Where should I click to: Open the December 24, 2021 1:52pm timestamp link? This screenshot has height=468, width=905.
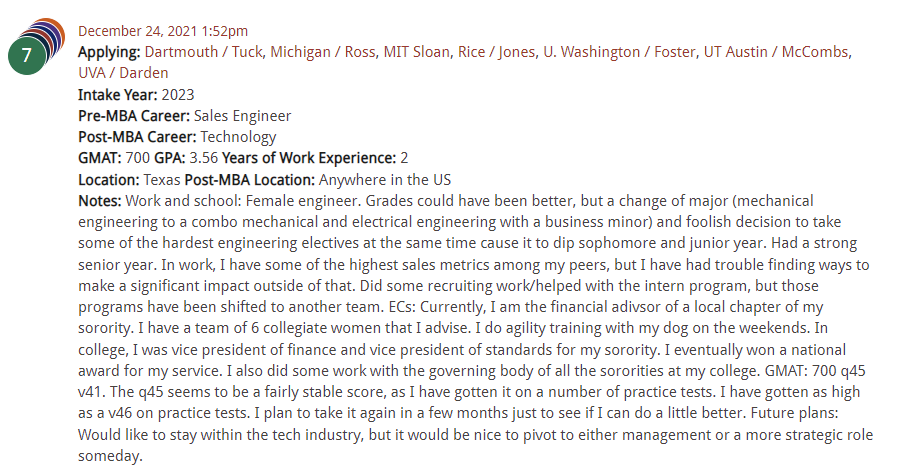(x=163, y=31)
